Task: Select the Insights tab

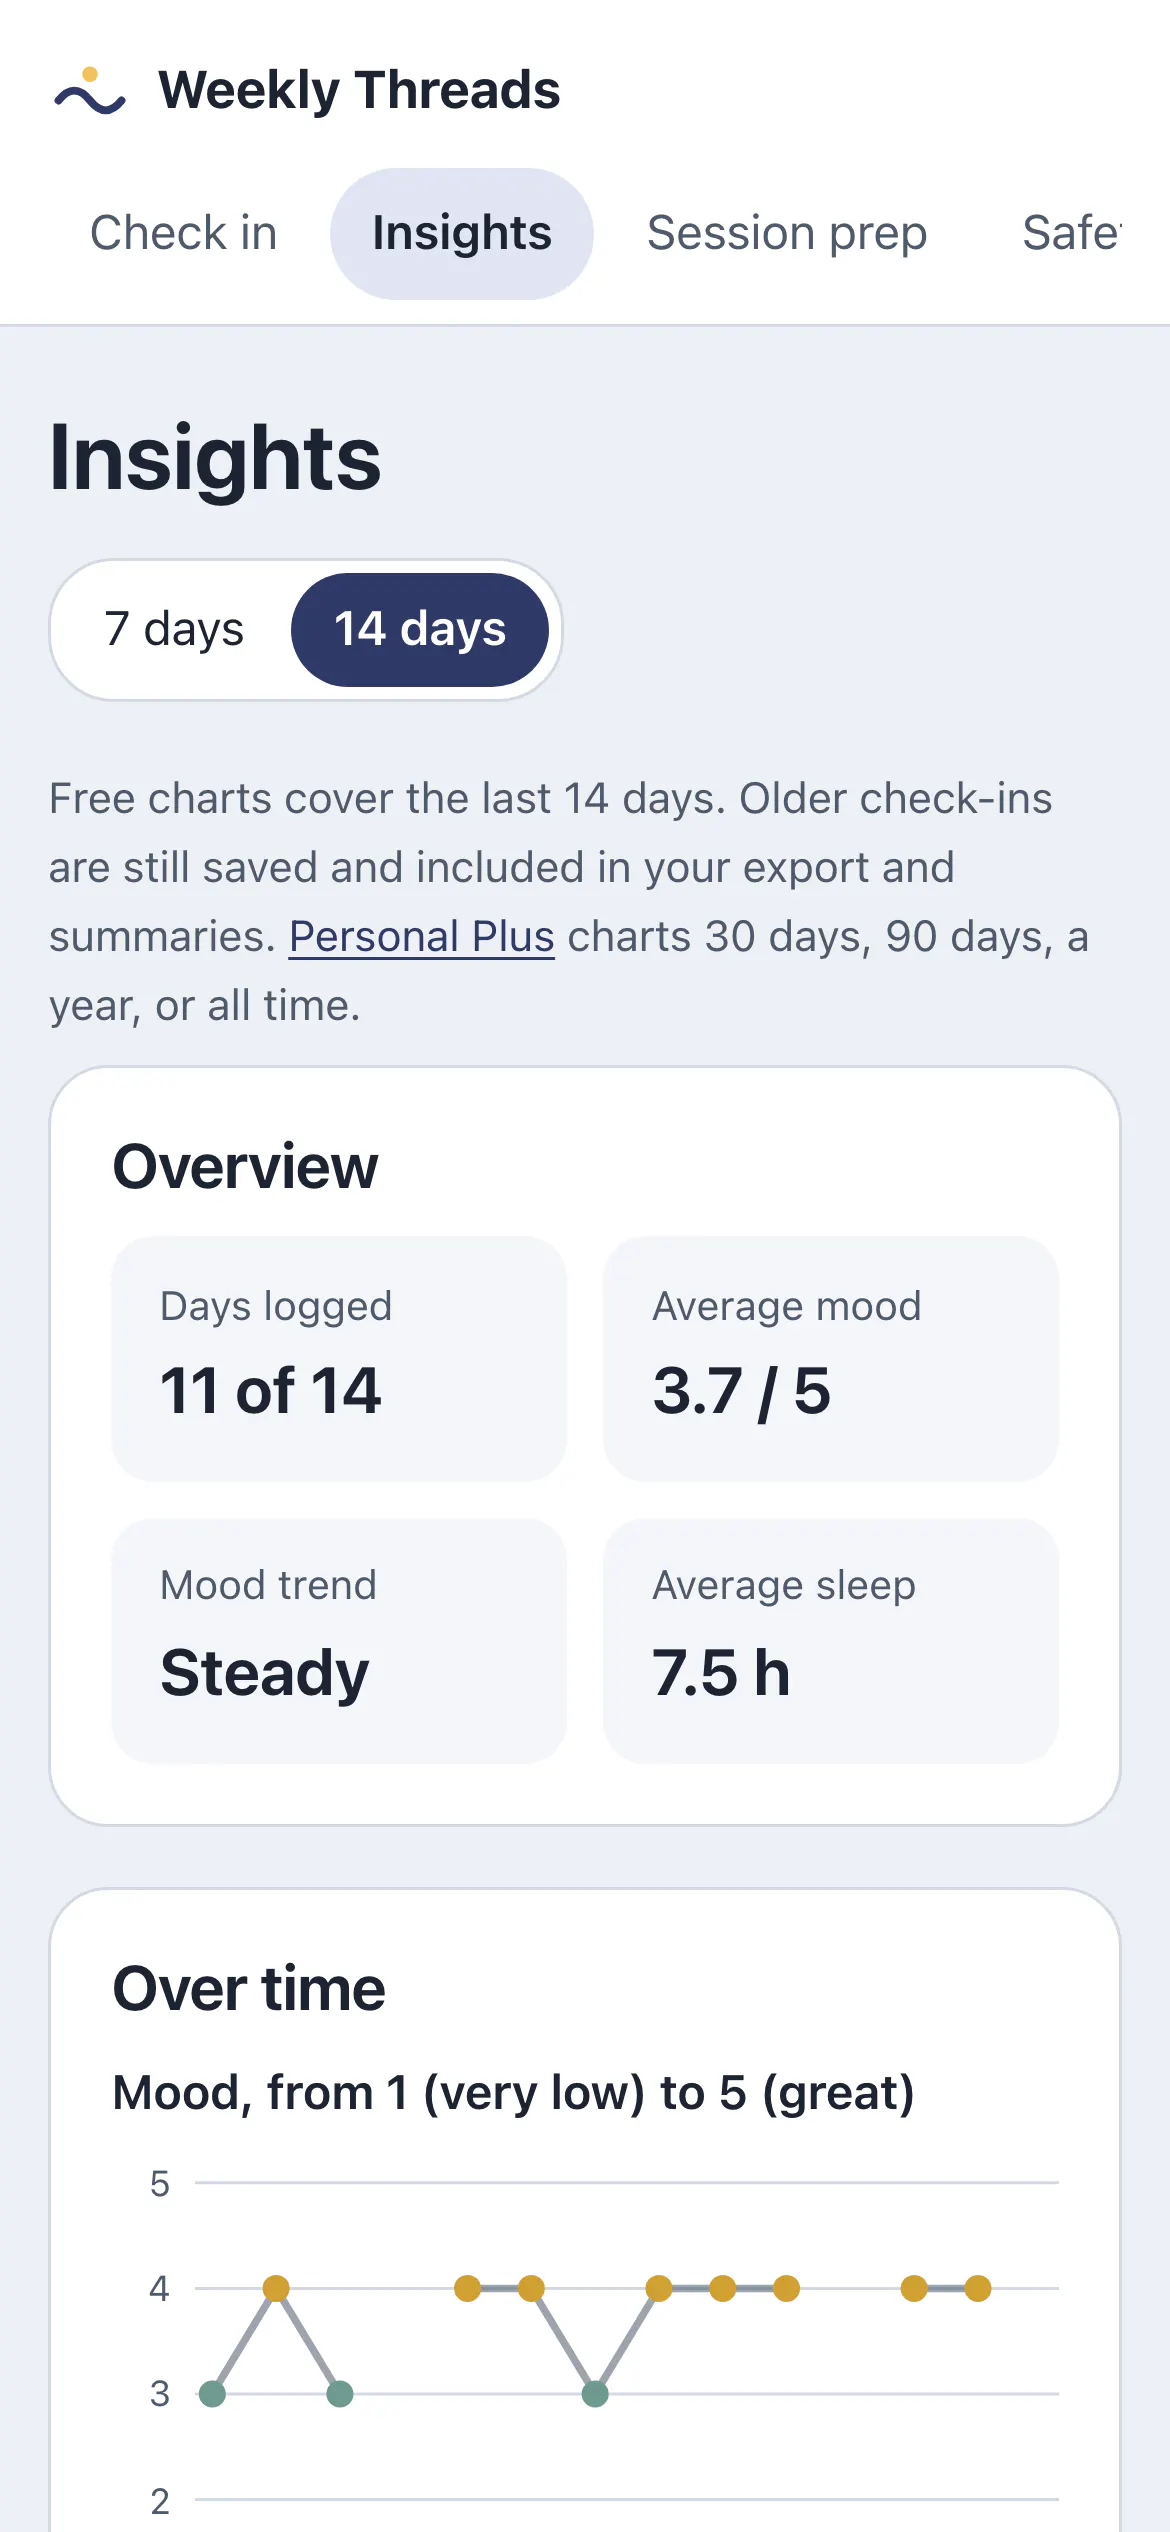Action: coord(461,234)
